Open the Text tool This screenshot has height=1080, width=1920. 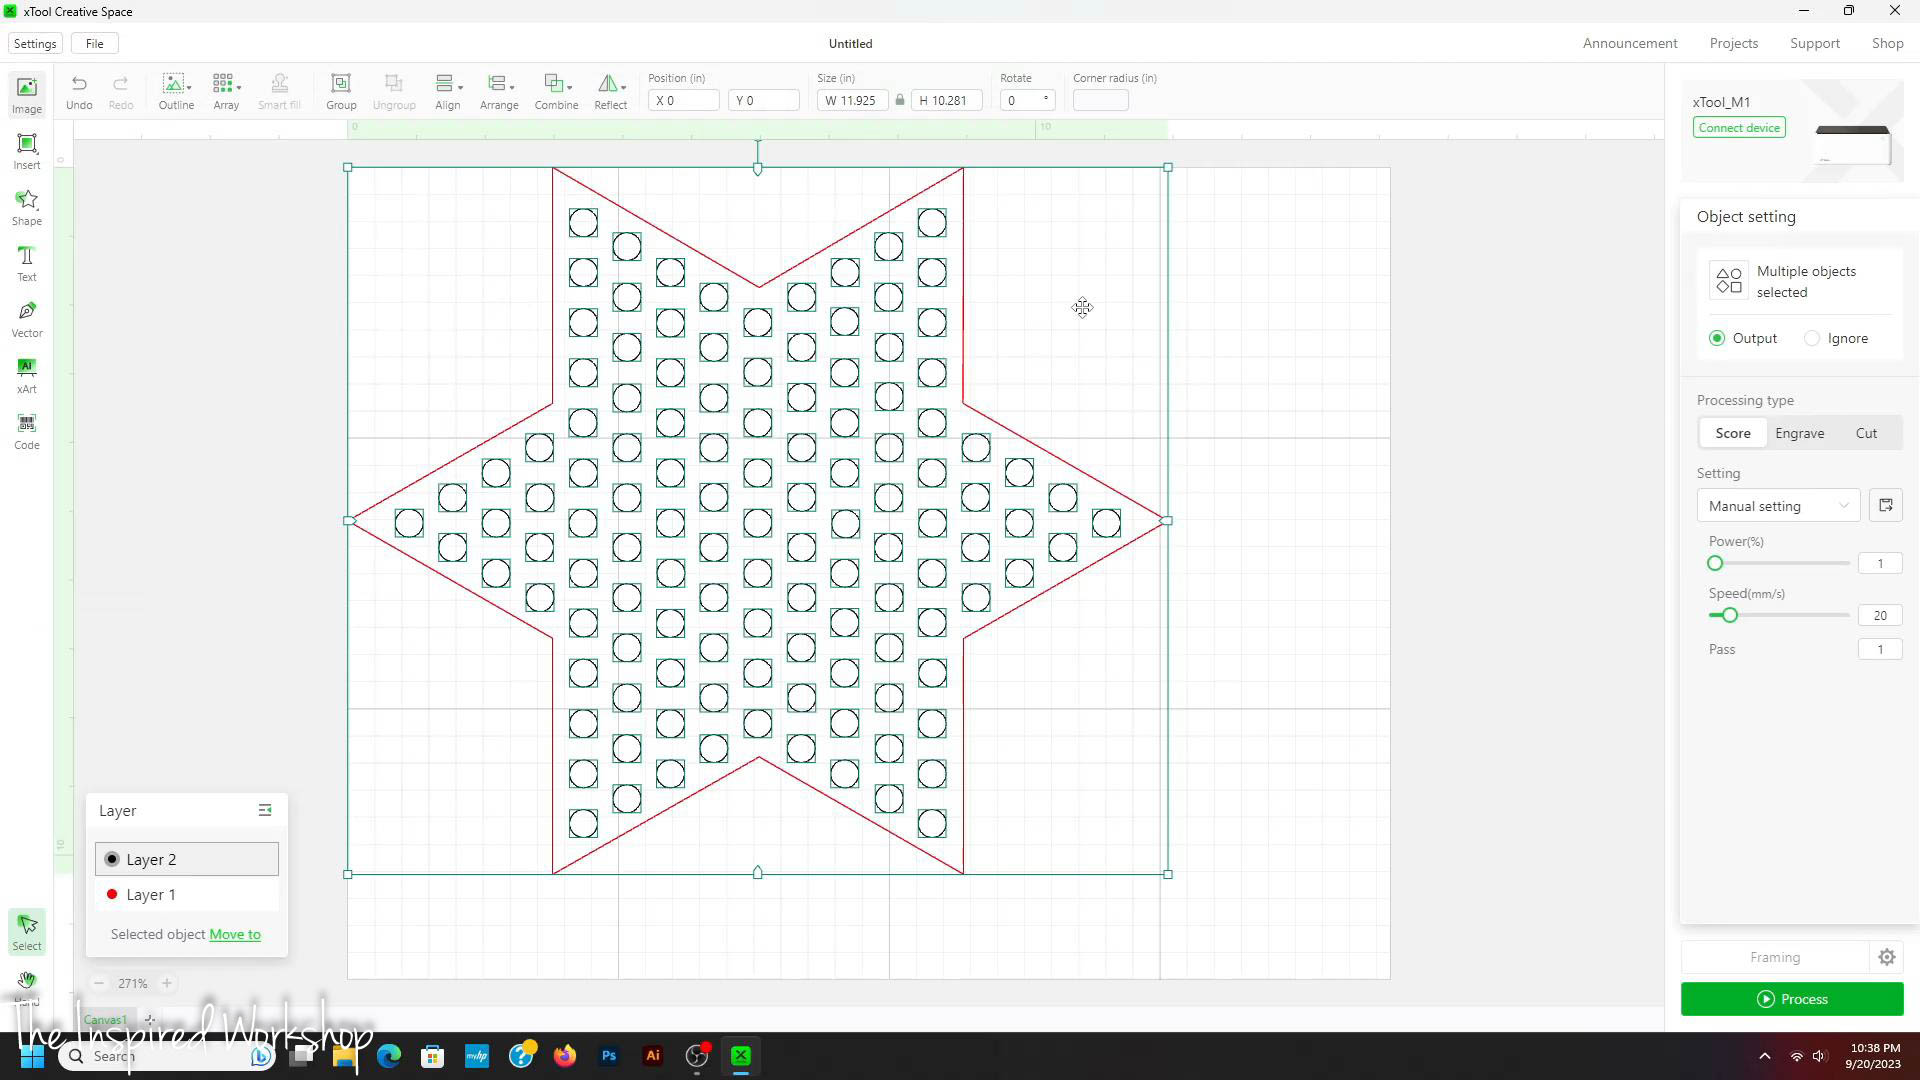[x=26, y=262]
